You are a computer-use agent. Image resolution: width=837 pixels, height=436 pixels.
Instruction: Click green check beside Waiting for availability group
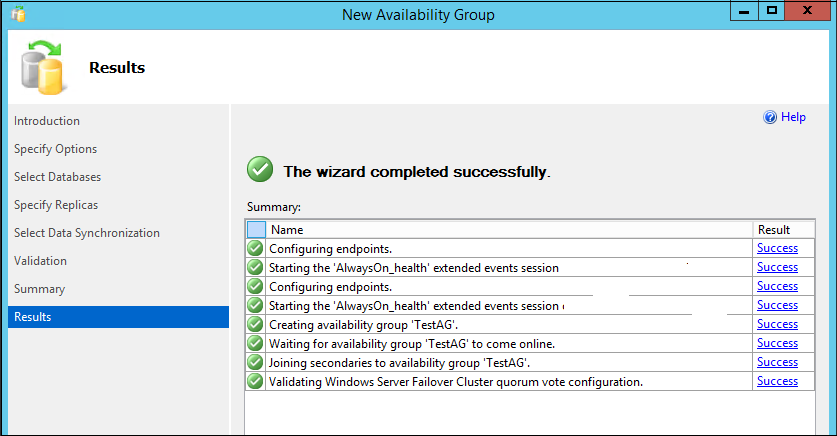[x=256, y=344]
